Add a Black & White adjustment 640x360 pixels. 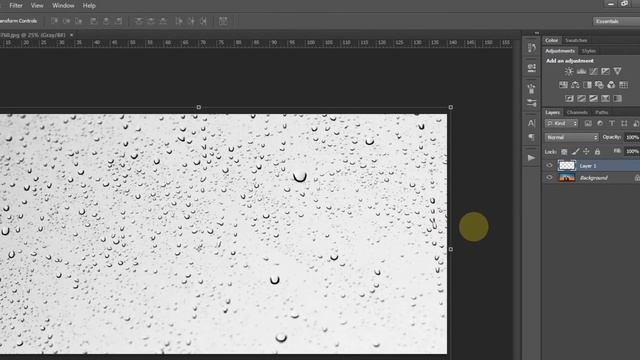coord(587,85)
